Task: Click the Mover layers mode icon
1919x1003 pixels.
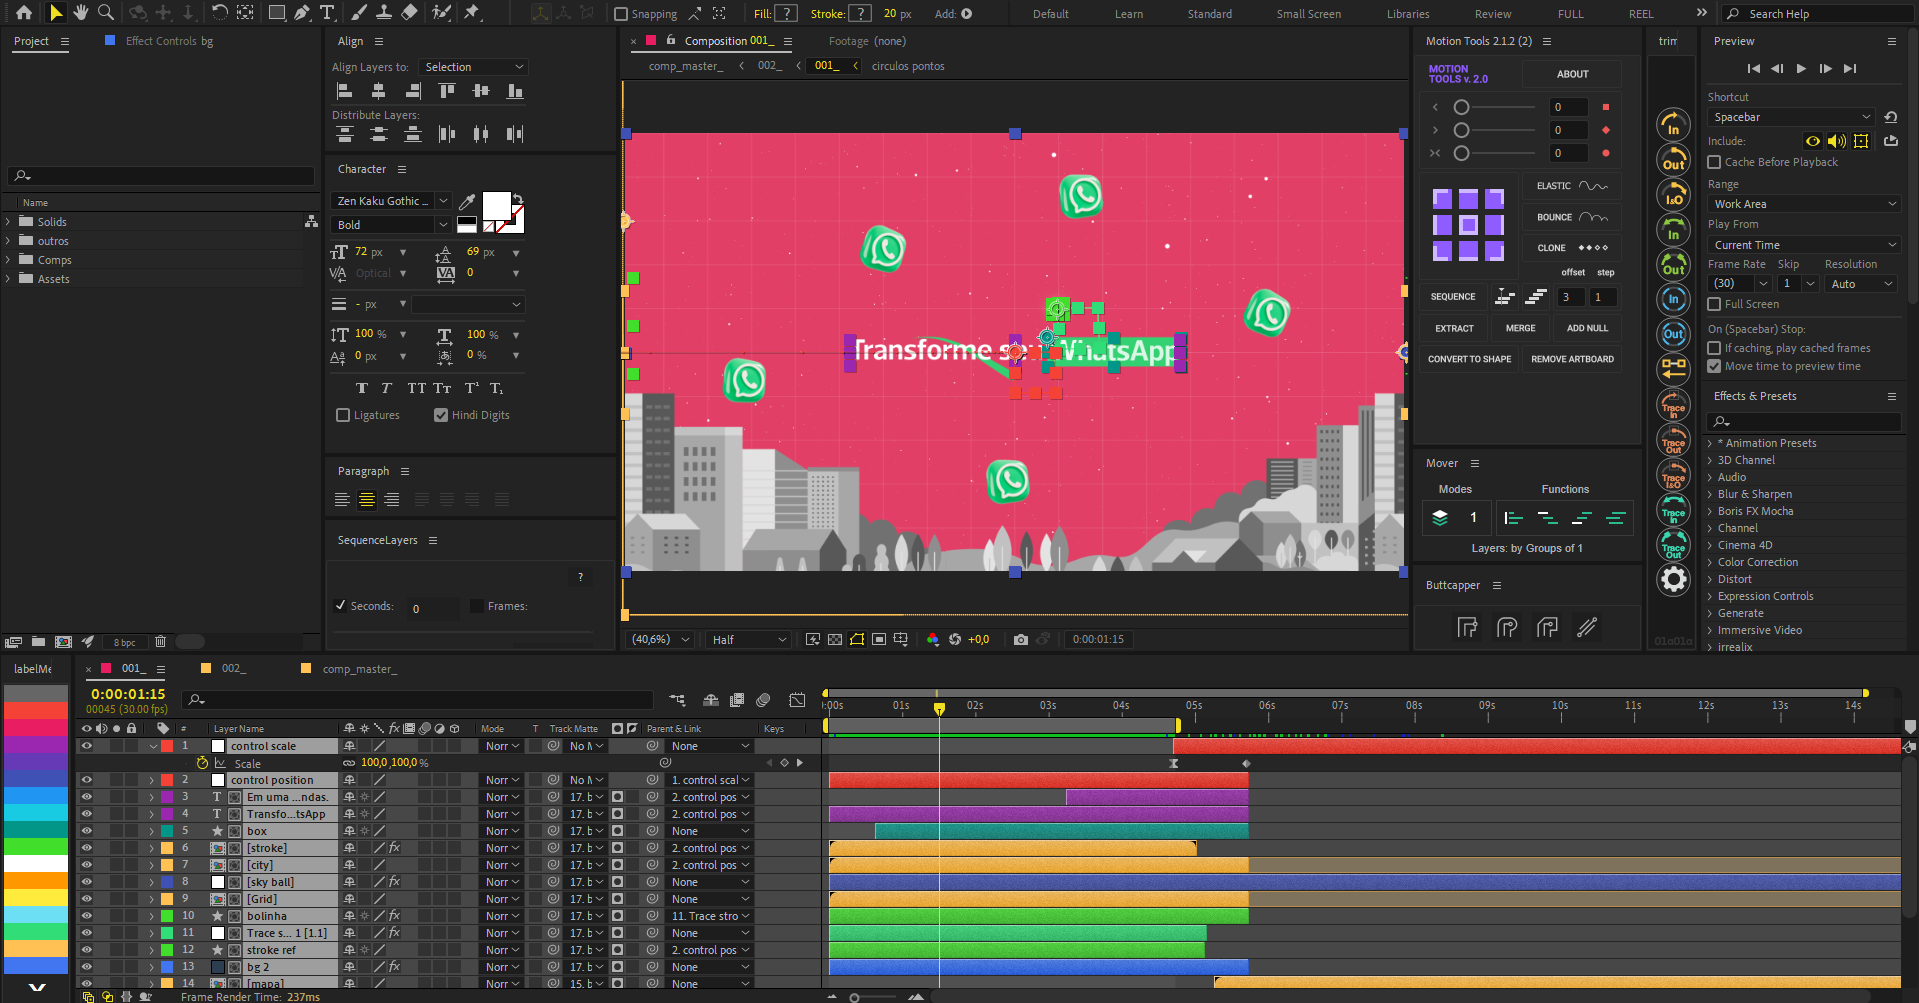Action: point(1440,517)
